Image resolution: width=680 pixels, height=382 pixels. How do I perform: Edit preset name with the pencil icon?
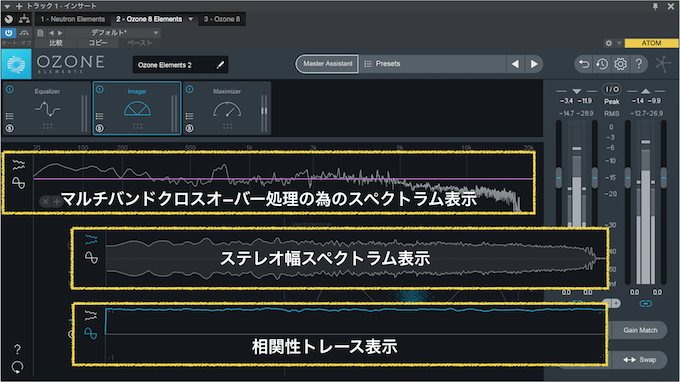pyautogui.click(x=220, y=65)
